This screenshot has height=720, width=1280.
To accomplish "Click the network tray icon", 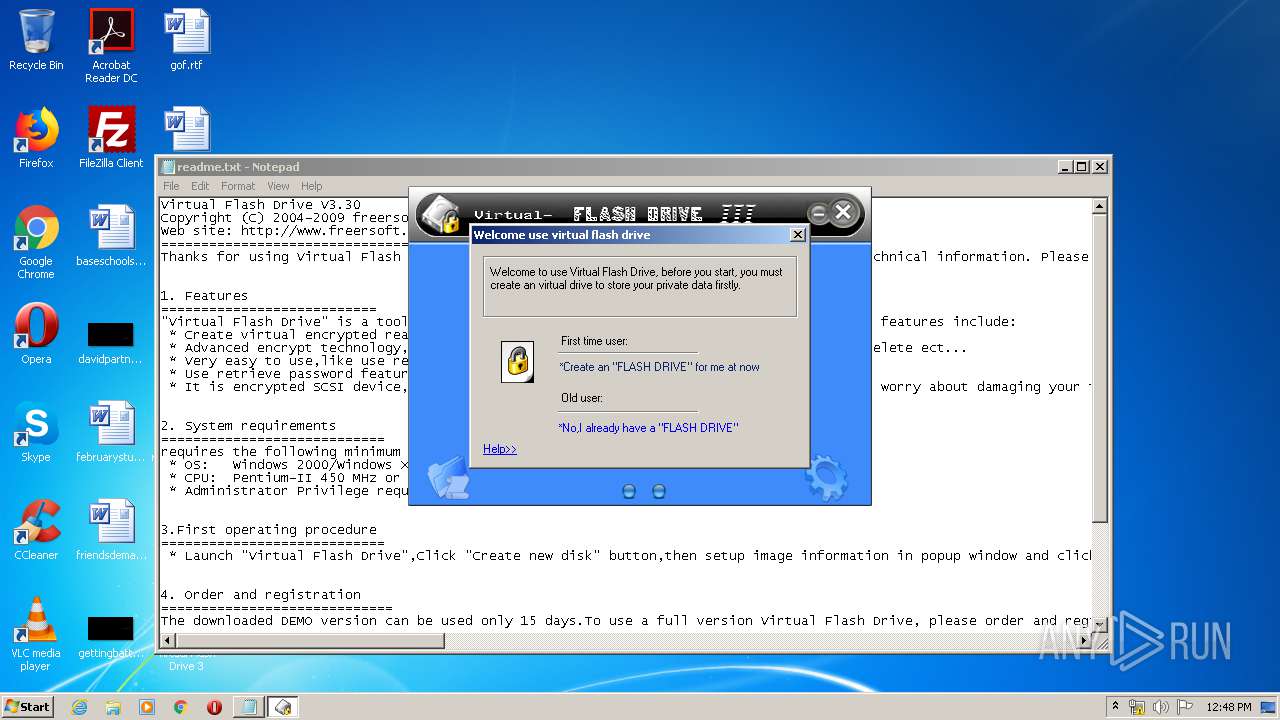I will pos(1137,707).
